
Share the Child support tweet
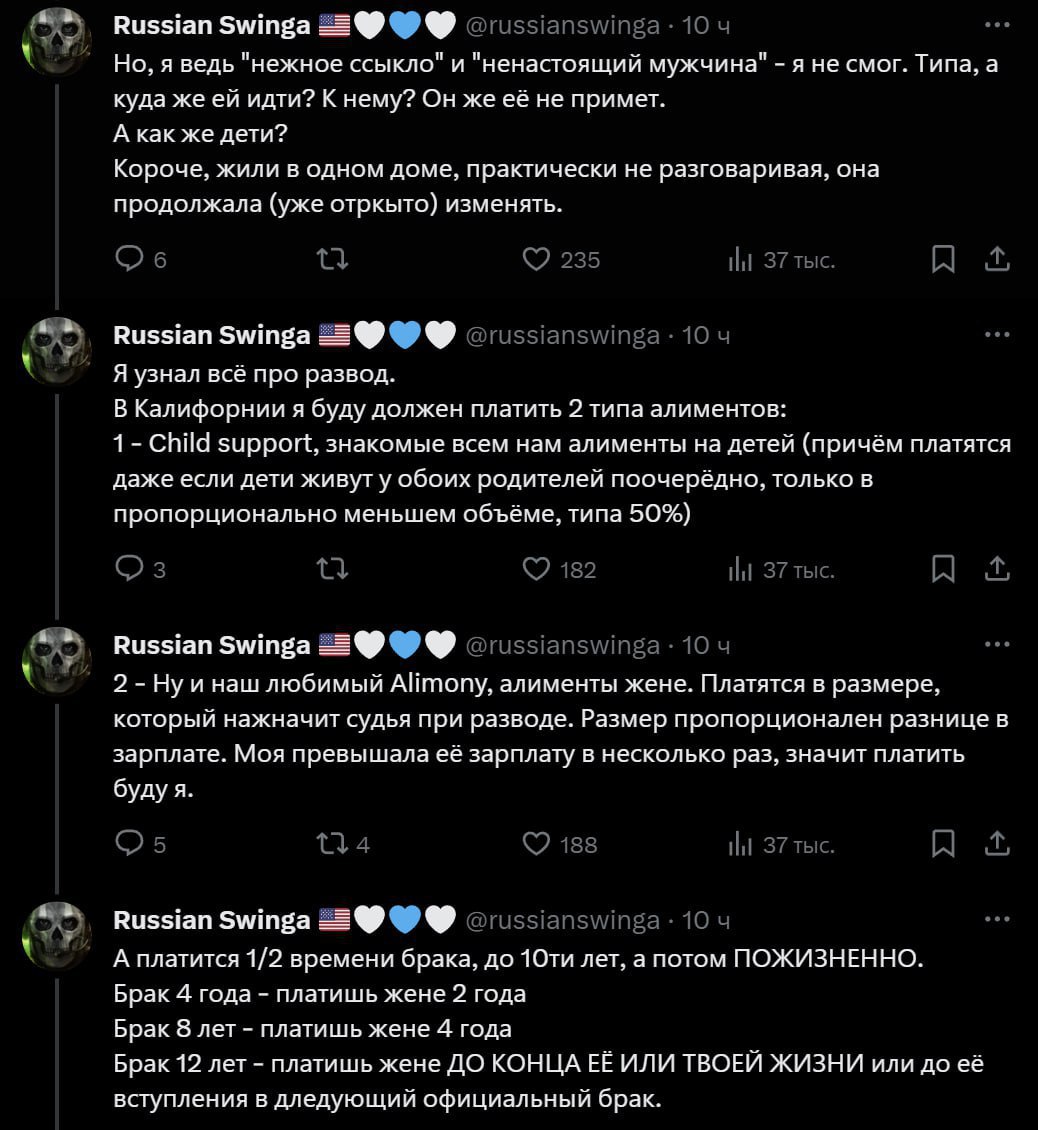pos(997,570)
